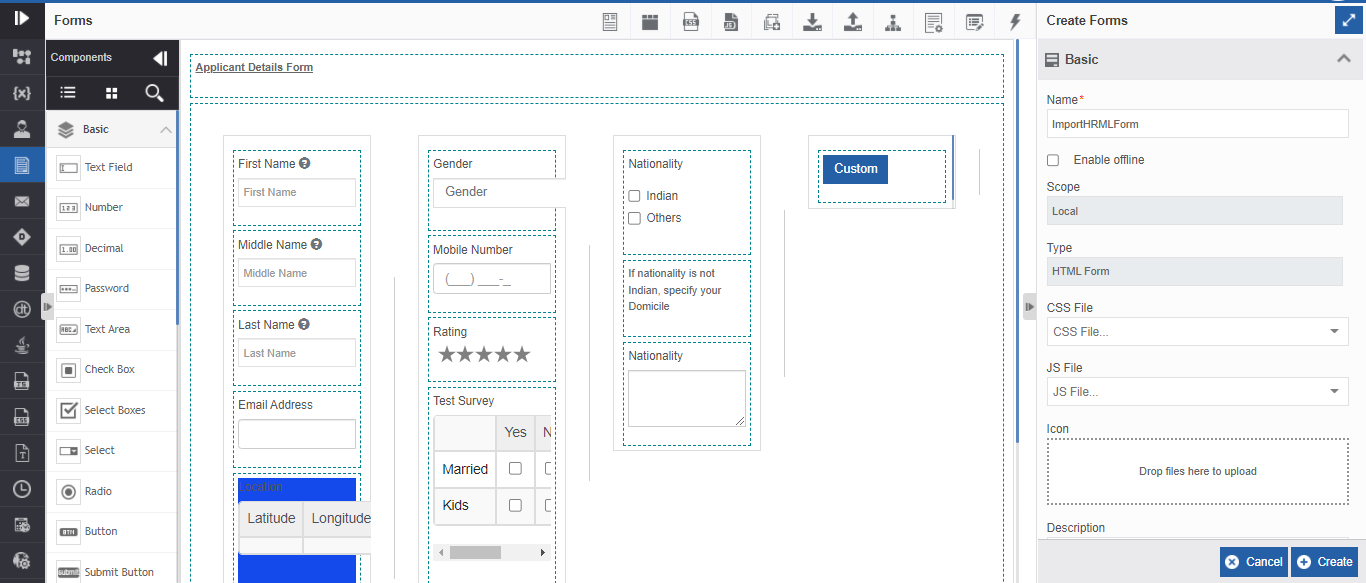Toggle the left panel splitter handle
Image resolution: width=1366 pixels, height=583 pixels.
click(47, 306)
